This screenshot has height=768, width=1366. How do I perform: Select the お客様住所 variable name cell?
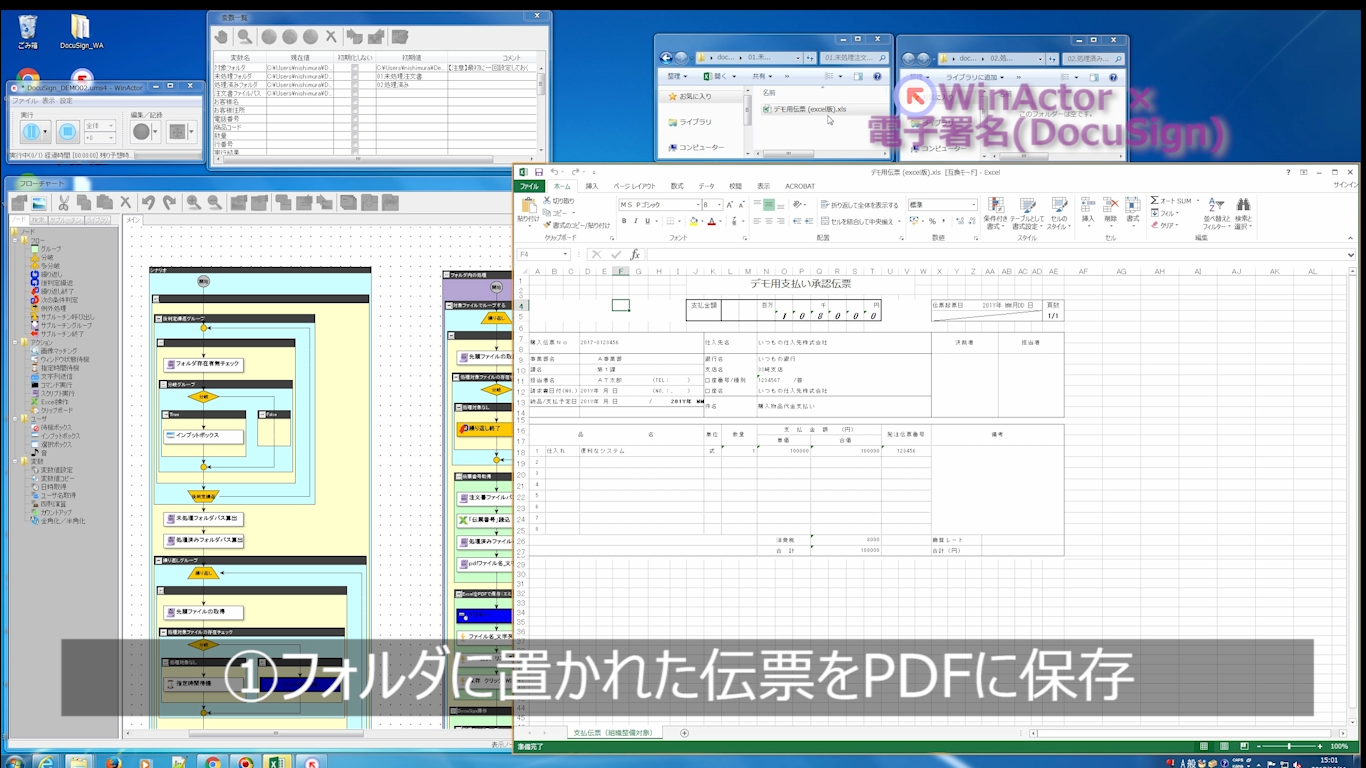(239, 110)
